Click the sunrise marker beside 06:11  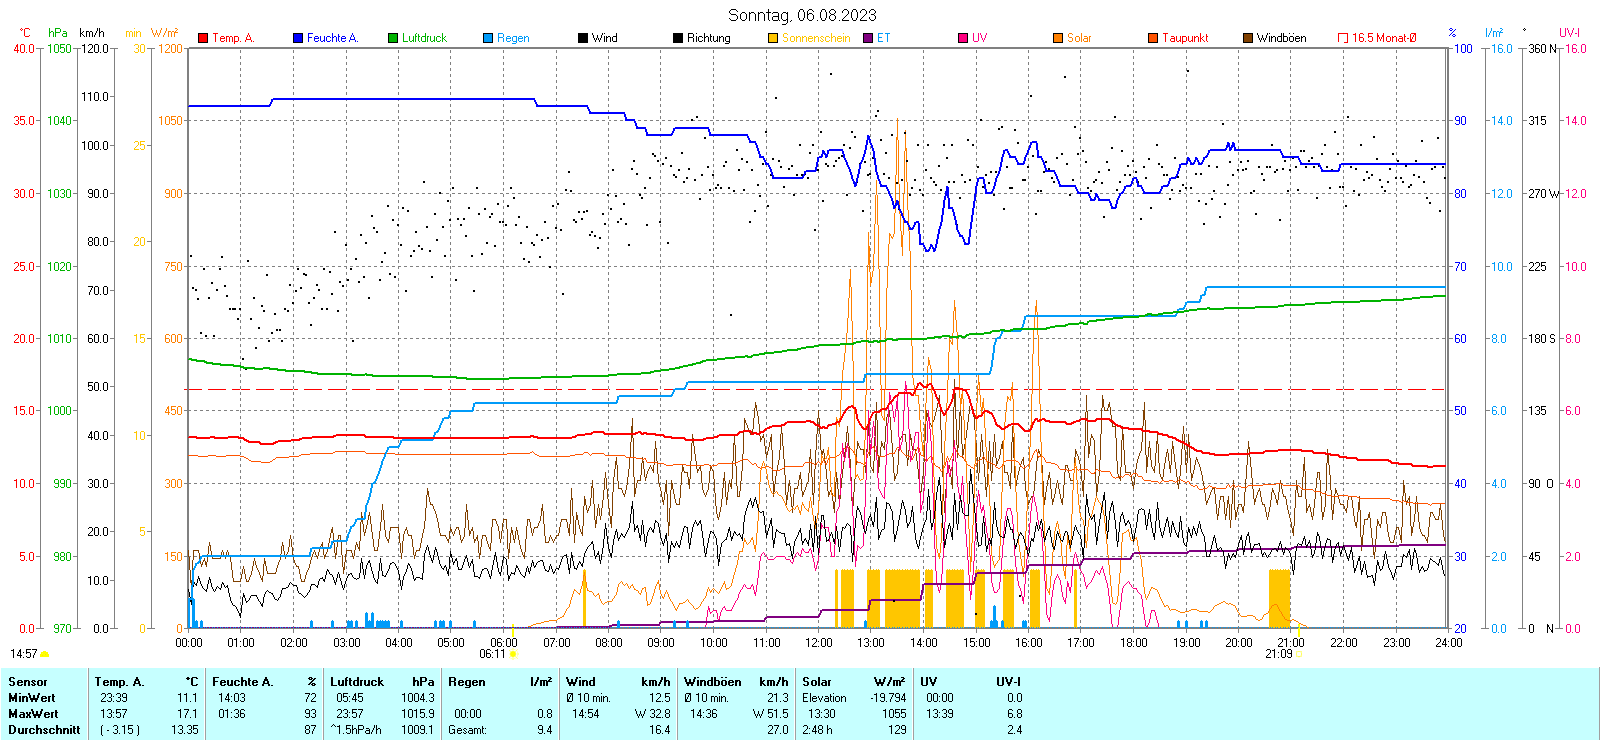click(x=514, y=654)
